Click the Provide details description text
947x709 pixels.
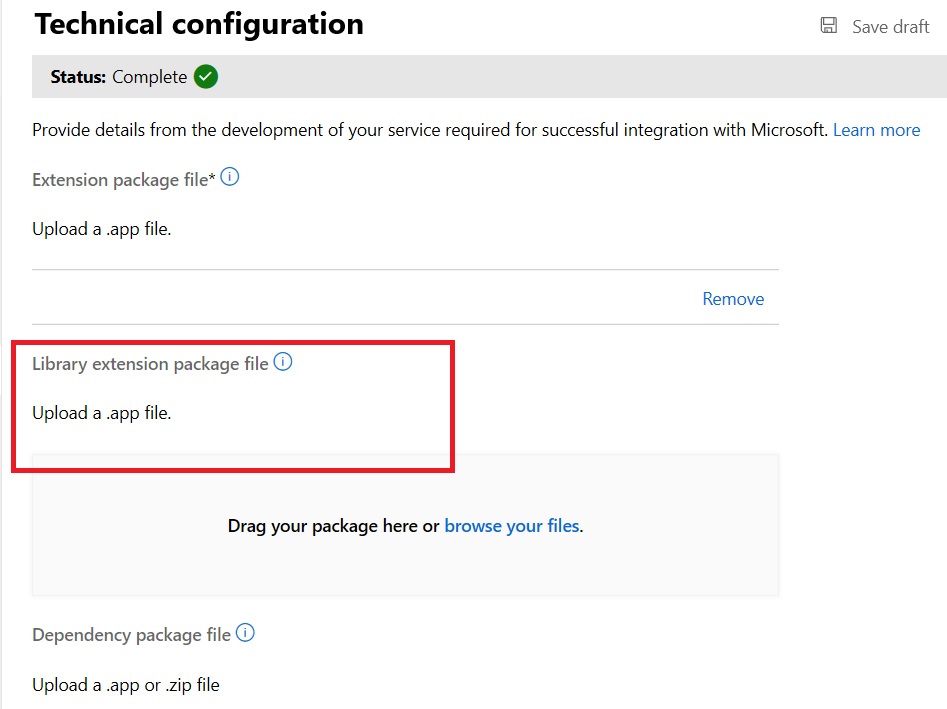[x=430, y=130]
